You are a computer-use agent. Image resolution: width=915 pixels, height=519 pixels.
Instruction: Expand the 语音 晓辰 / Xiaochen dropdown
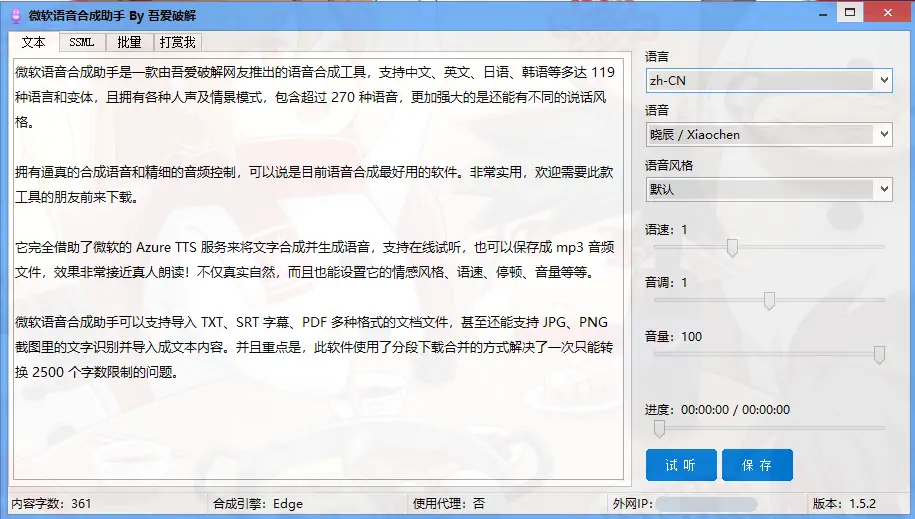pos(769,134)
